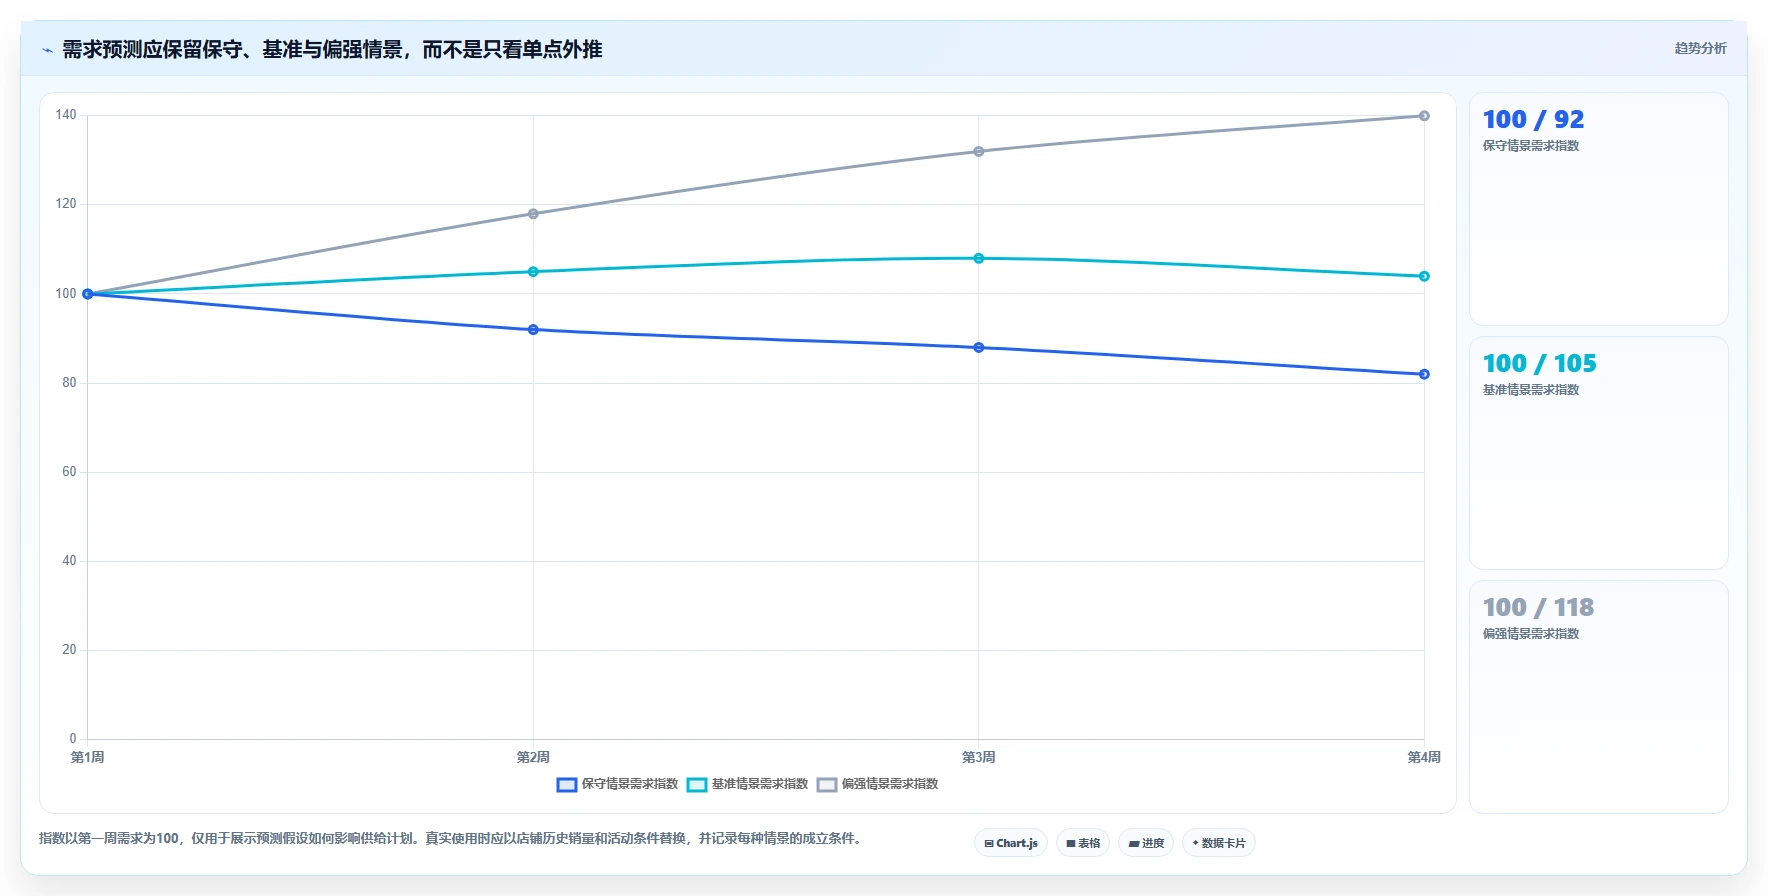Click the footnote starting 指数以第一周需求为100
1768x896 pixels.
[x=450, y=838]
